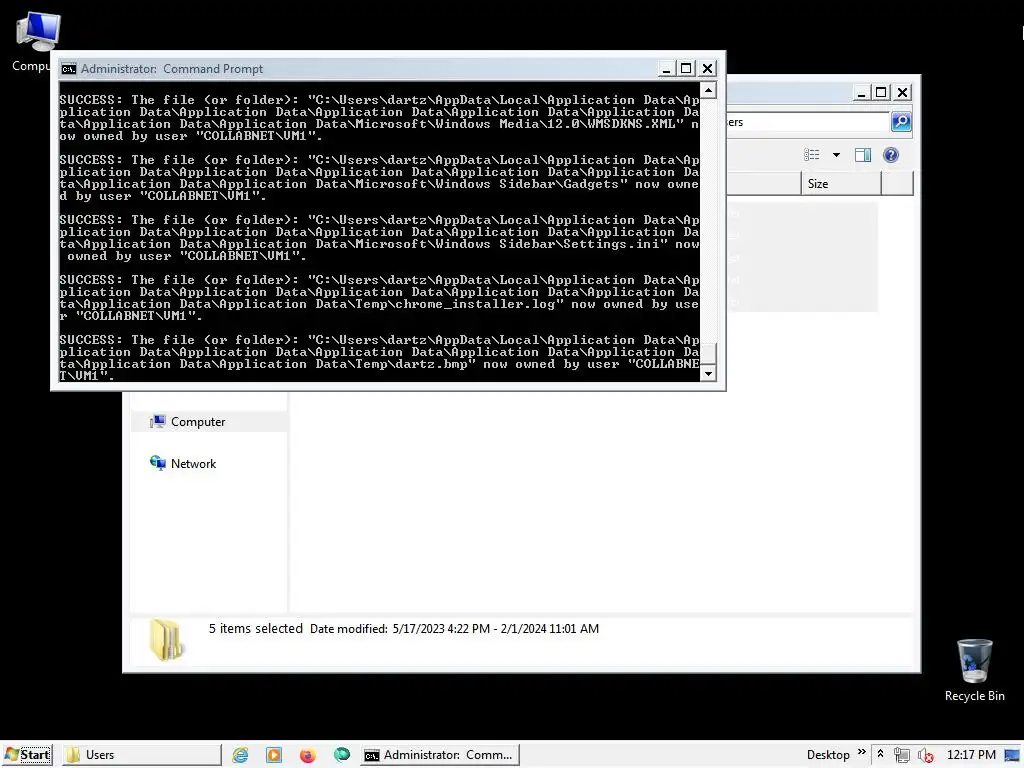Click the Explorer search button
The image size is (1024, 768).
point(901,121)
